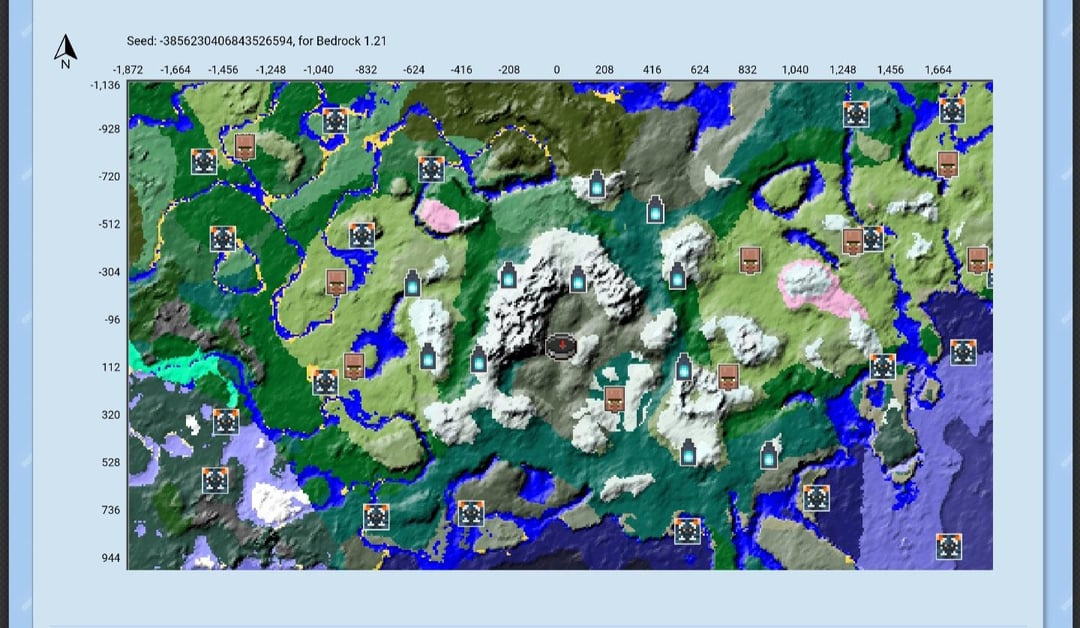Viewport: 1080px width, 628px height.
Task: Click the small pink cherry grove in northwest
Action: (439, 212)
